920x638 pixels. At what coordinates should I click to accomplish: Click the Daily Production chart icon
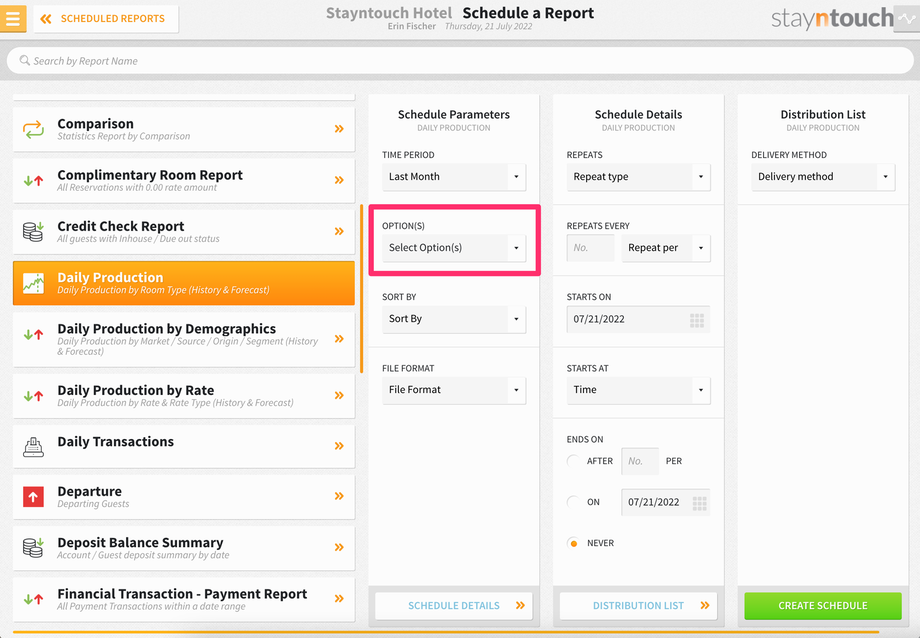coord(33,283)
